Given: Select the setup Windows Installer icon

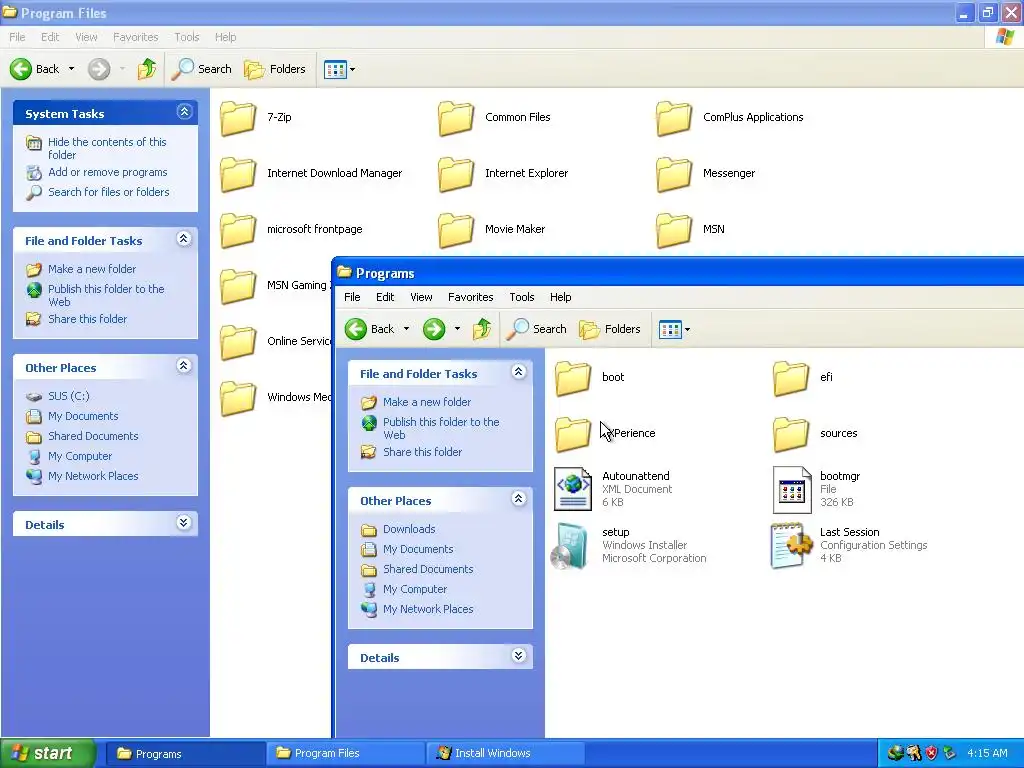Looking at the screenshot, I should point(570,545).
